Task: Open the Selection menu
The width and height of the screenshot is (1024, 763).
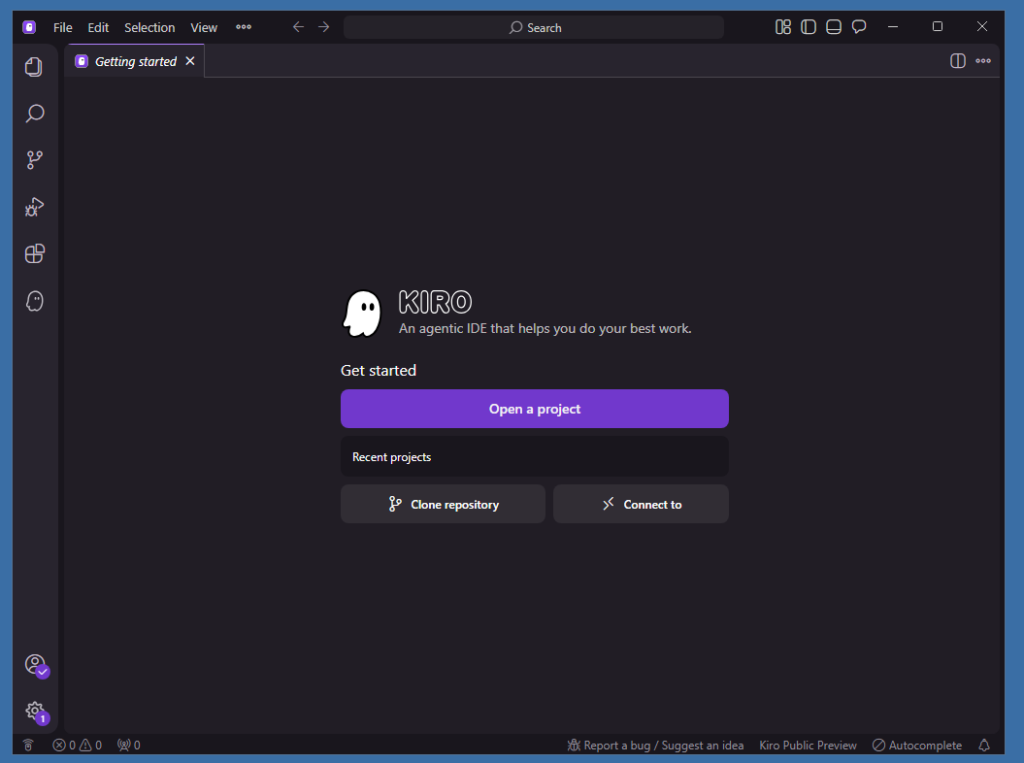Action: [x=150, y=27]
